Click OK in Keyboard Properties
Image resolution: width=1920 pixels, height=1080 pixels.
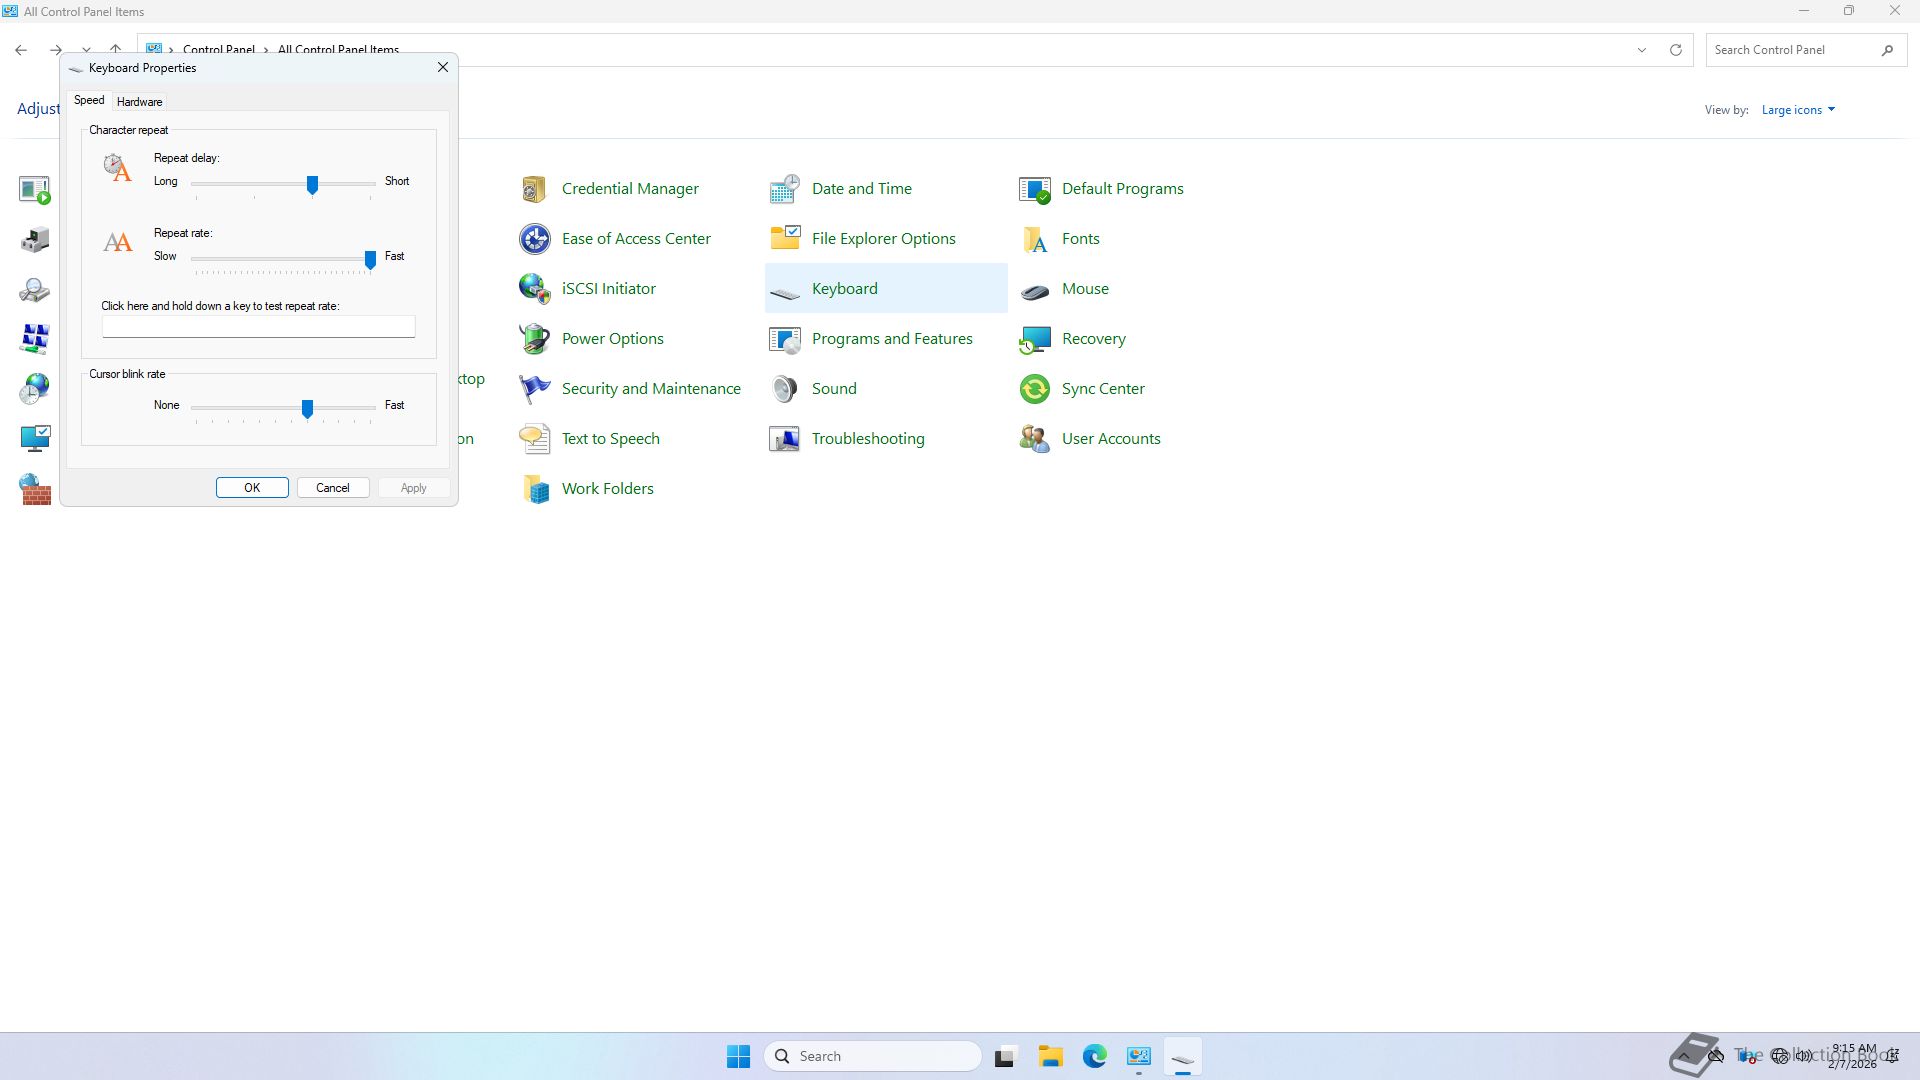pos(252,488)
